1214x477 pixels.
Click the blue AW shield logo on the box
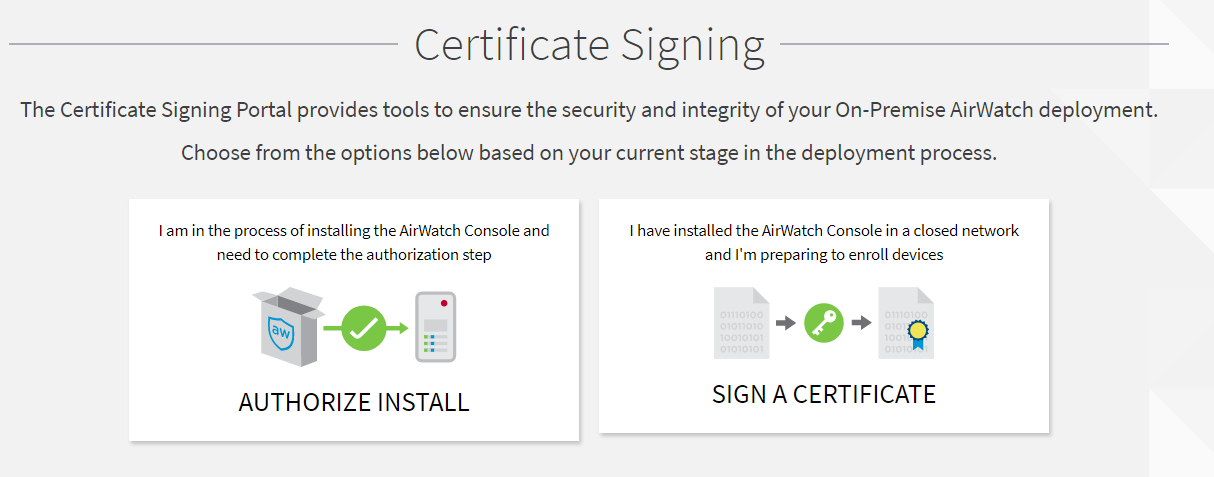(281, 334)
